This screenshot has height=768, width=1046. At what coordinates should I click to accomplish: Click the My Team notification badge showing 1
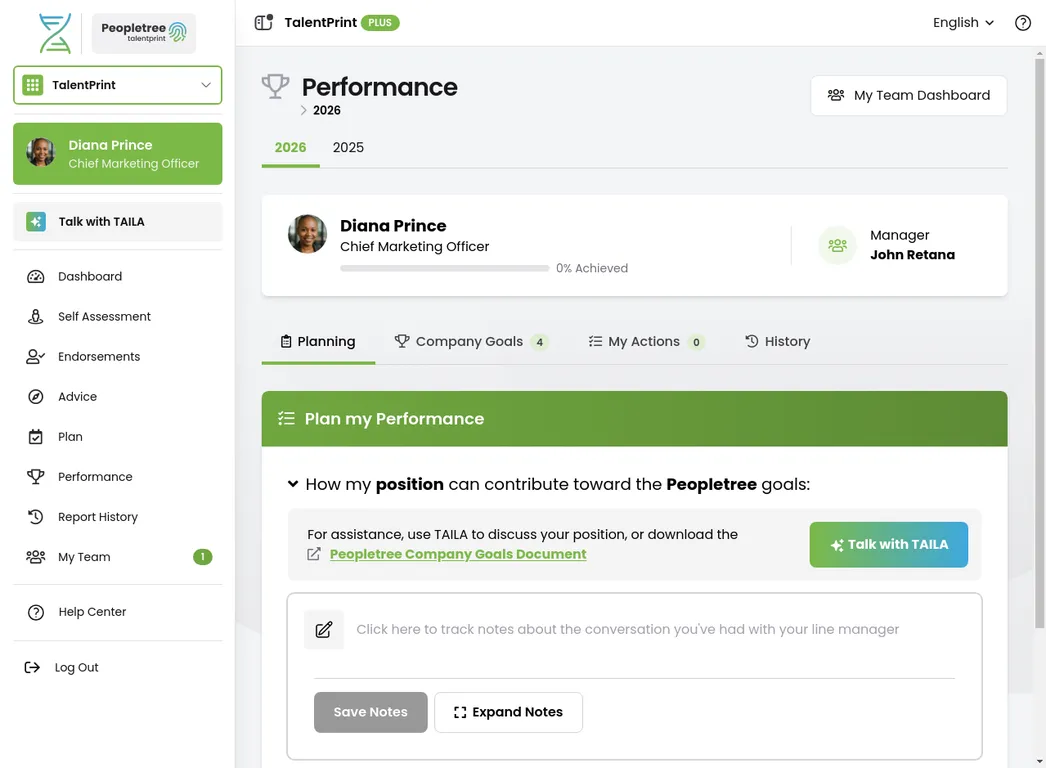point(203,556)
